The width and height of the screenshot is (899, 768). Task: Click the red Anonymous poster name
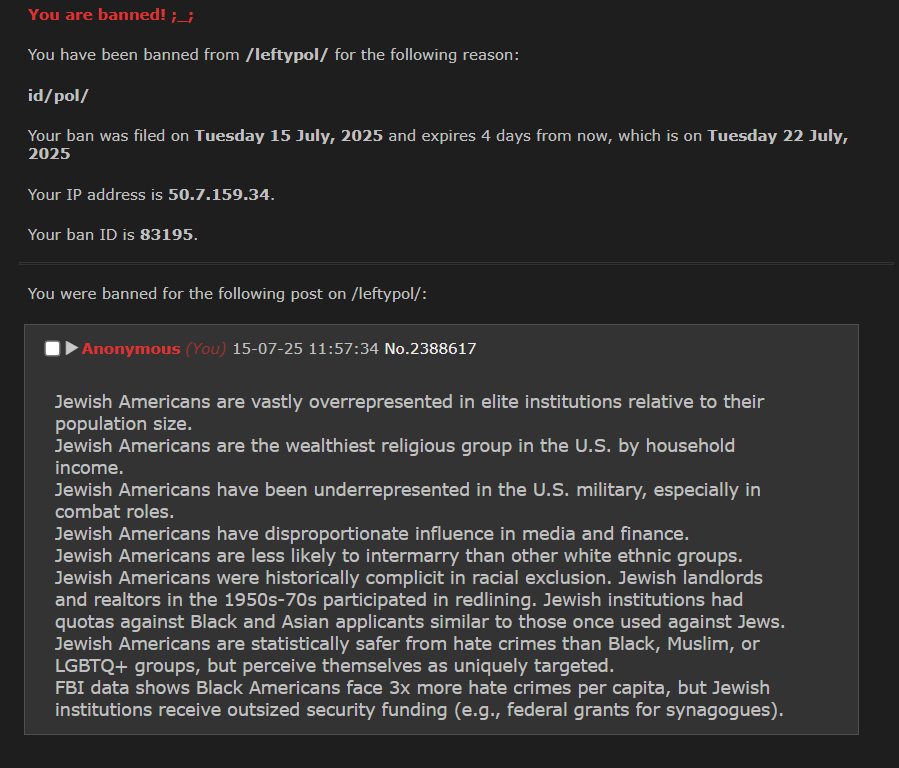[131, 348]
